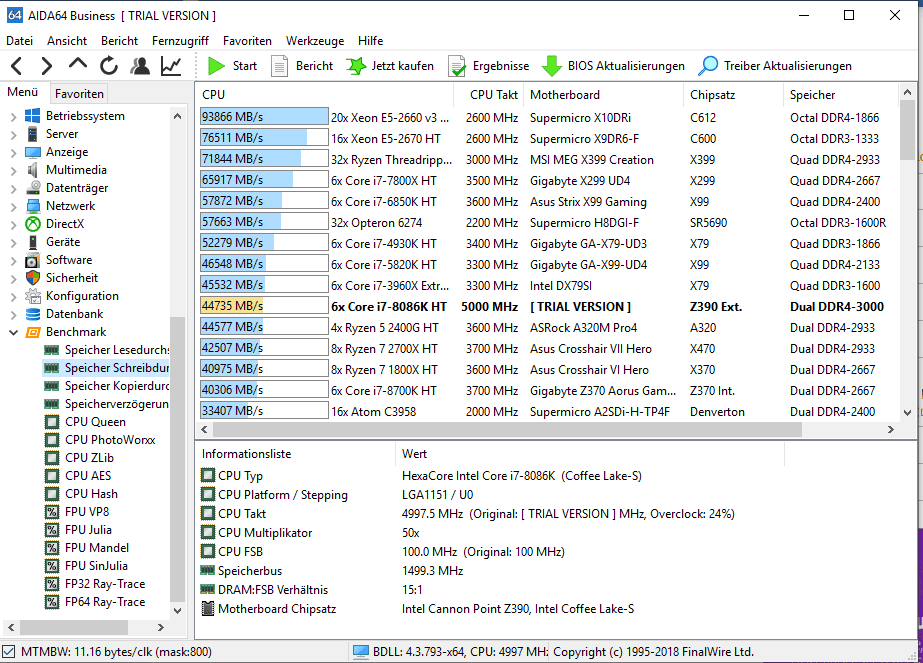Screen dimensions: 923x663
Task: Sort by the Motherboard column header
Action: [605, 95]
